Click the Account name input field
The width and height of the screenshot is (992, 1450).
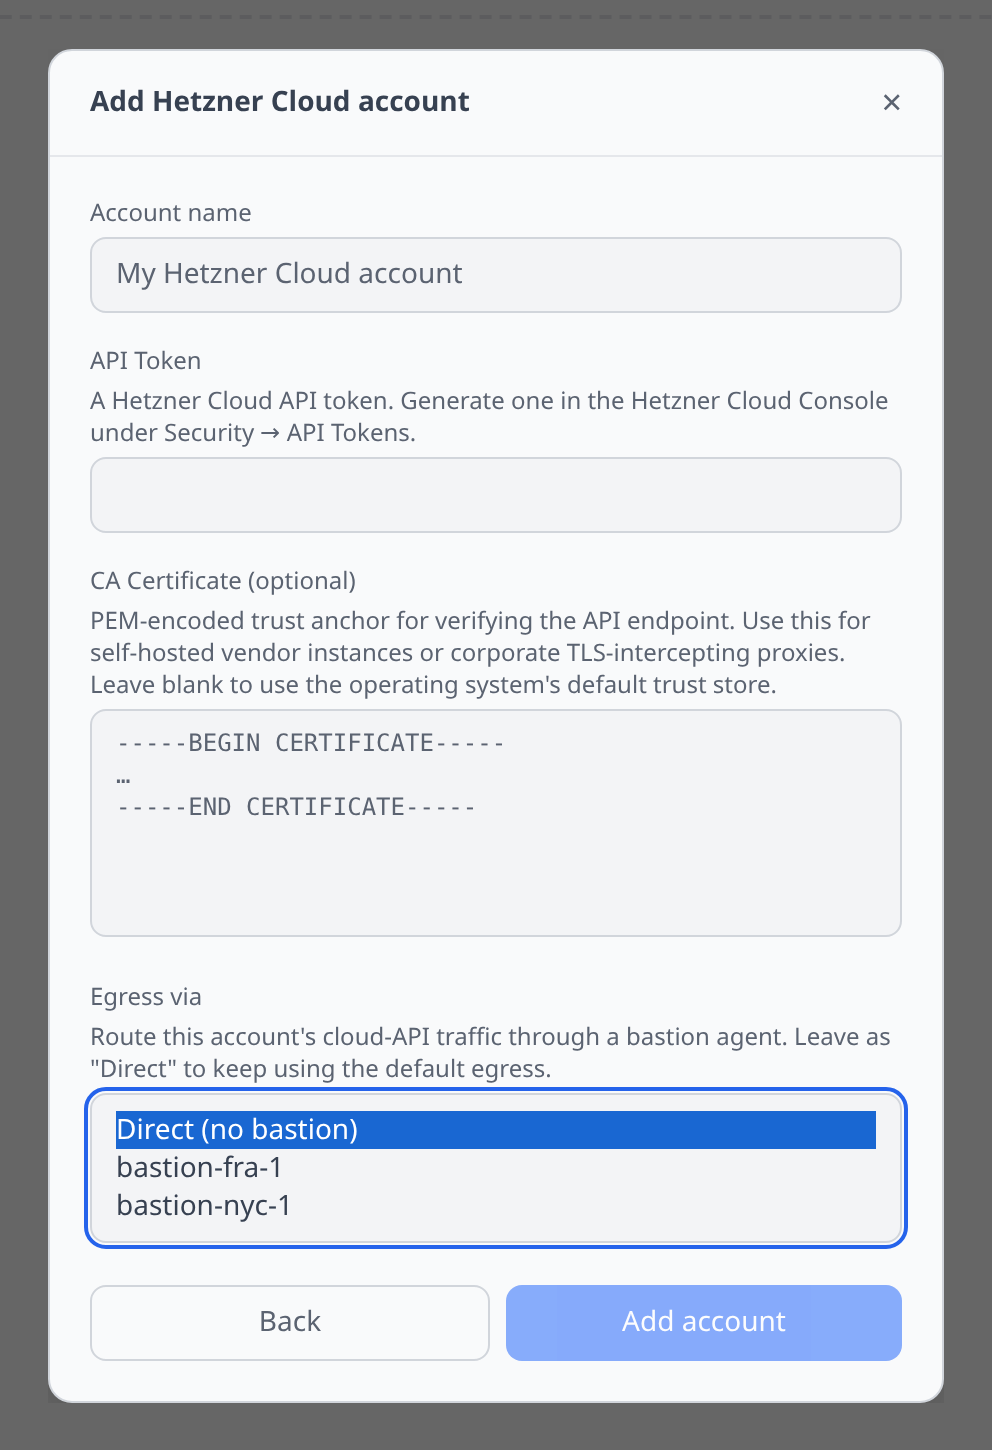(496, 275)
